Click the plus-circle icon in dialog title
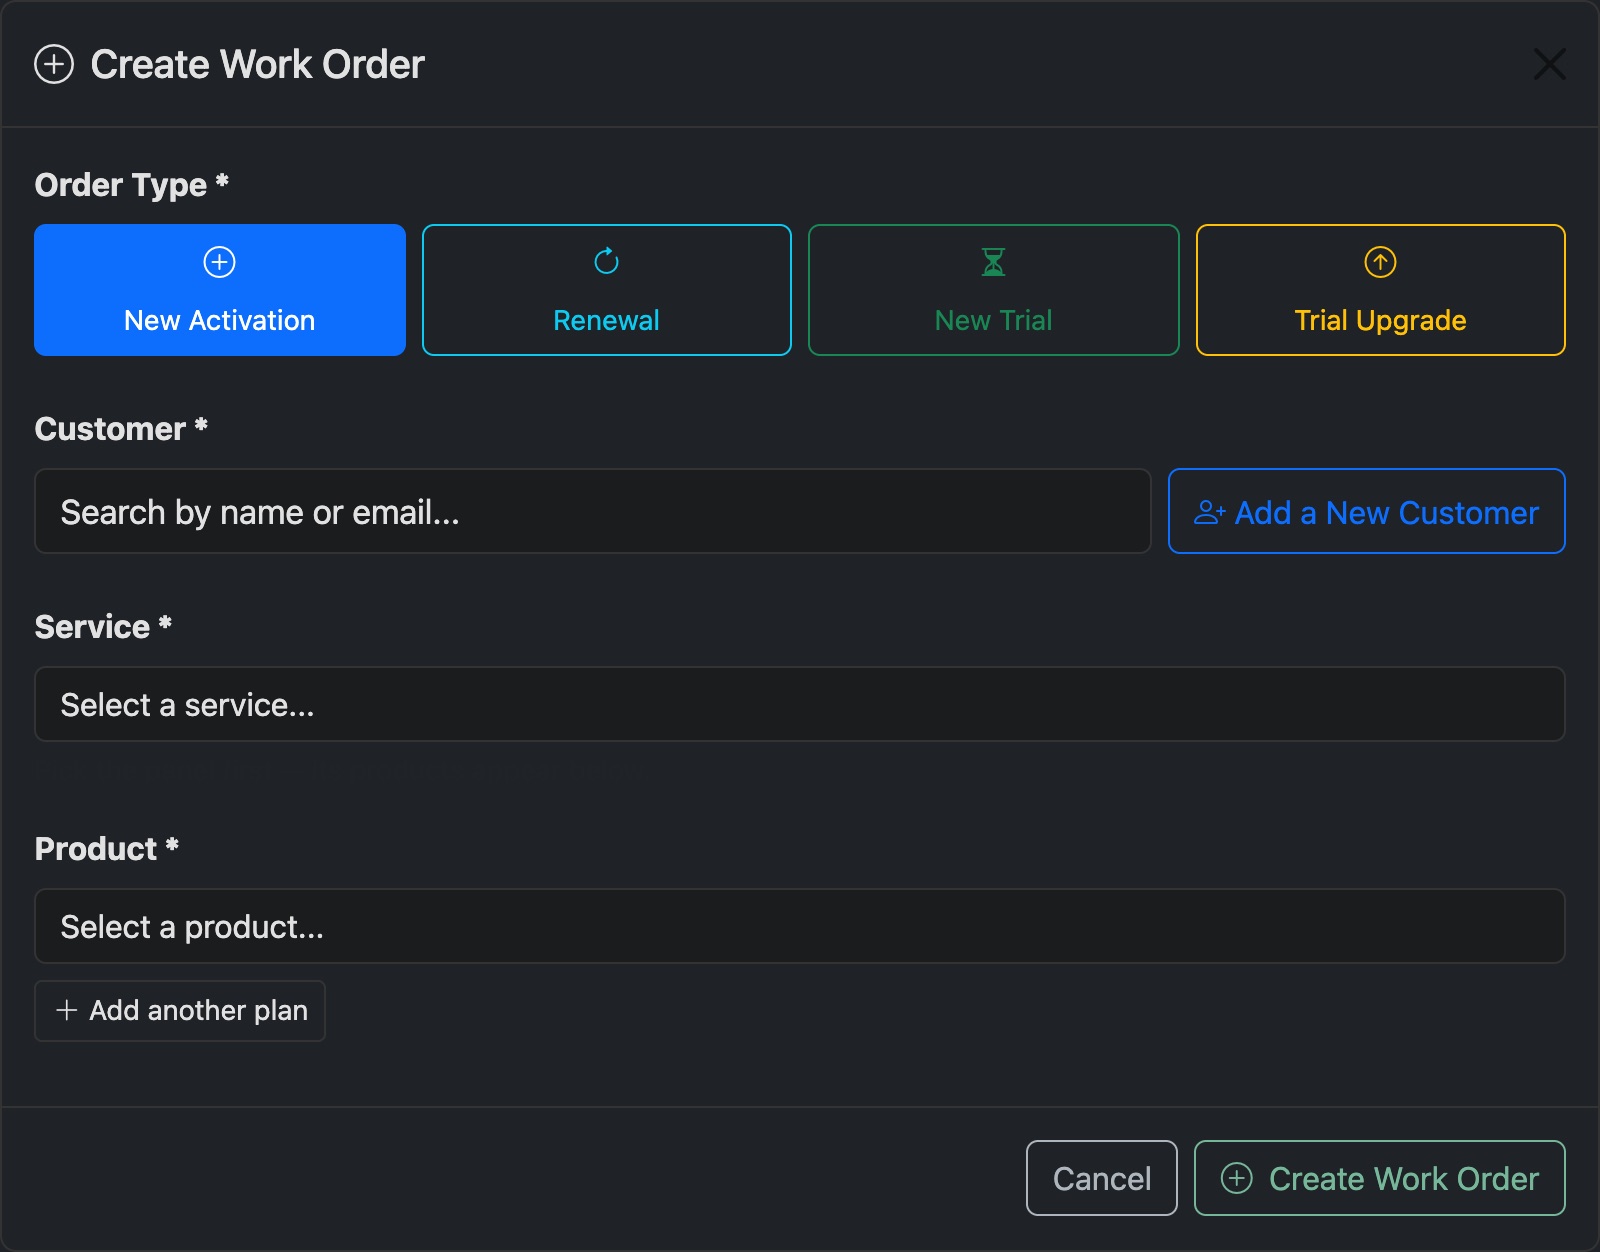The image size is (1600, 1252). 54,64
